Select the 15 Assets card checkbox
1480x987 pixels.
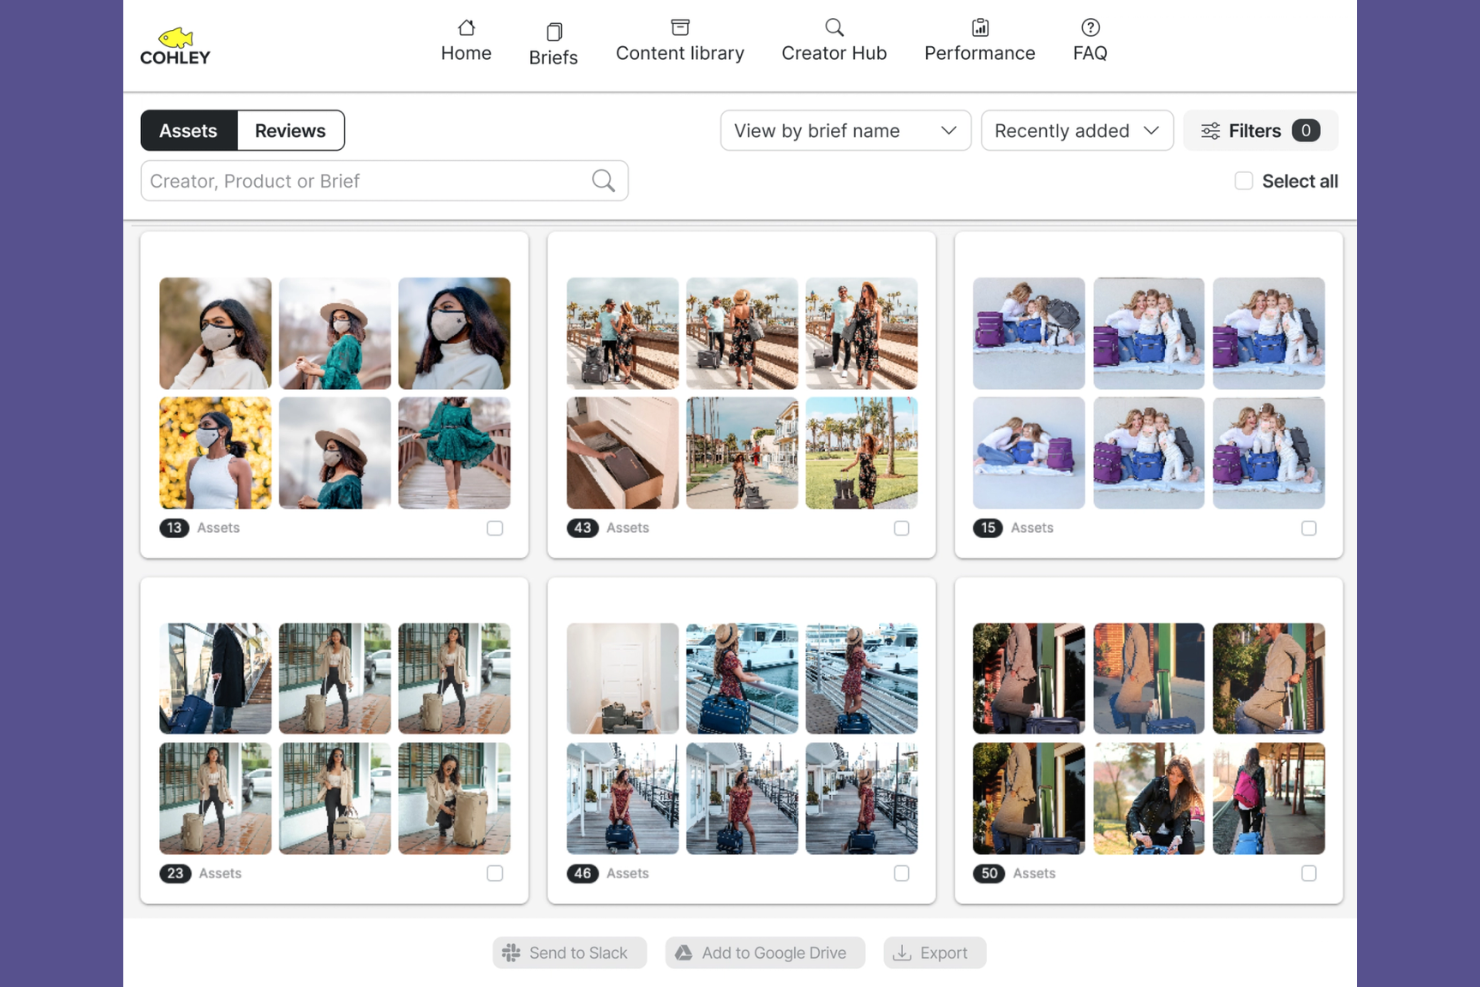(x=1309, y=528)
